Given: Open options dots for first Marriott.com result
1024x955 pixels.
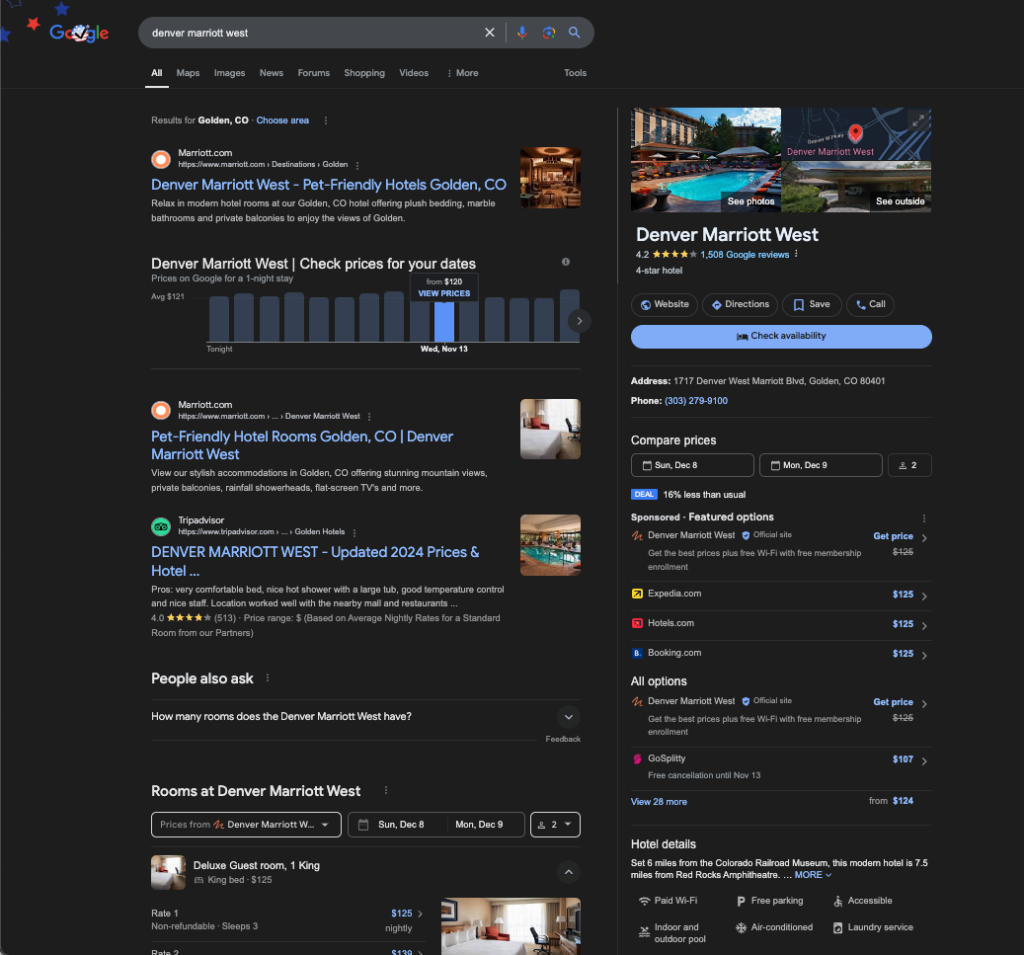Looking at the screenshot, I should pos(357,165).
